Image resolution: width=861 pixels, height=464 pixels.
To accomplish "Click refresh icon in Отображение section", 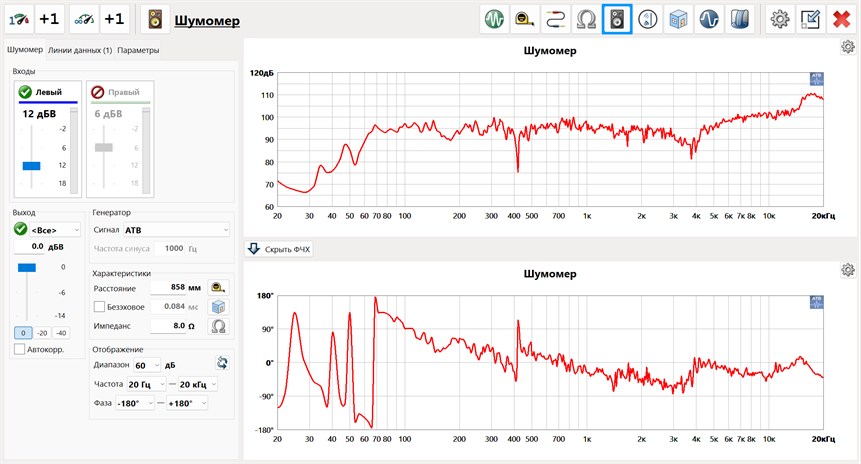I will [223, 364].
